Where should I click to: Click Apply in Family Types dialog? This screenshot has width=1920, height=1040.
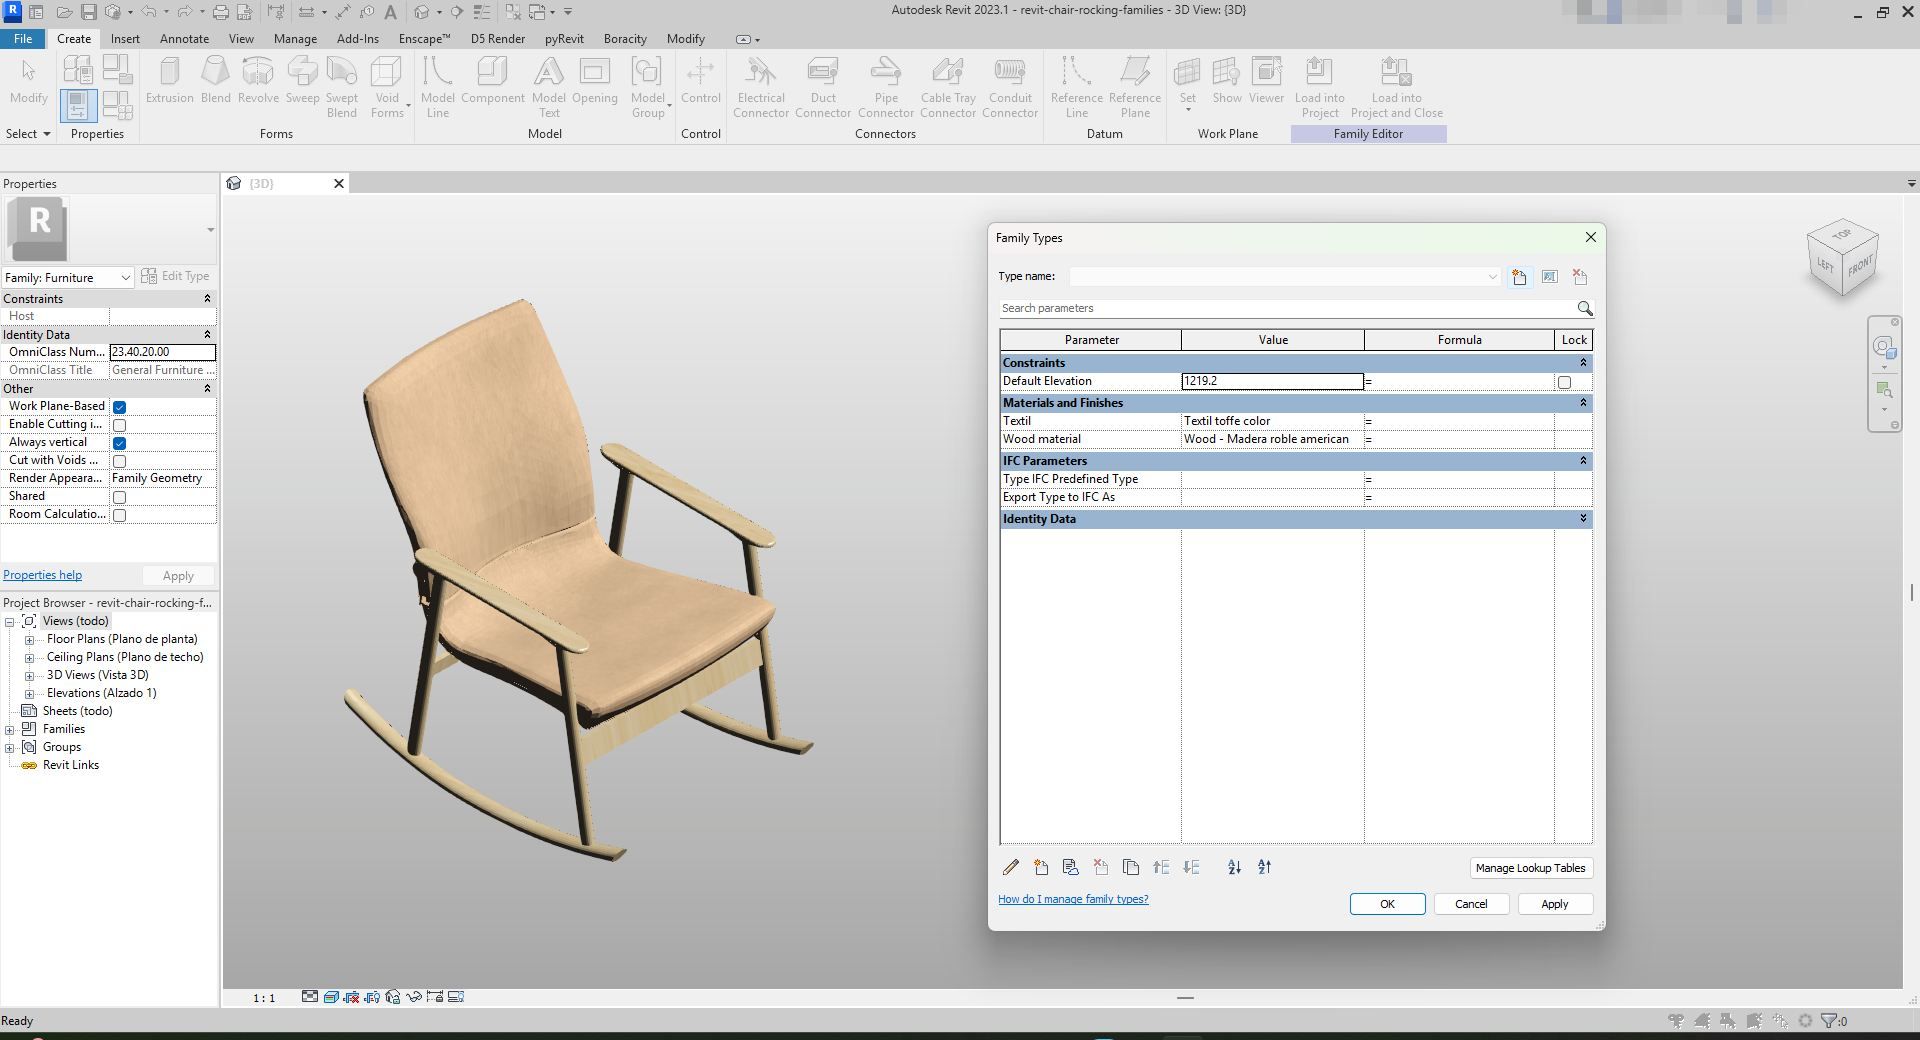point(1554,904)
